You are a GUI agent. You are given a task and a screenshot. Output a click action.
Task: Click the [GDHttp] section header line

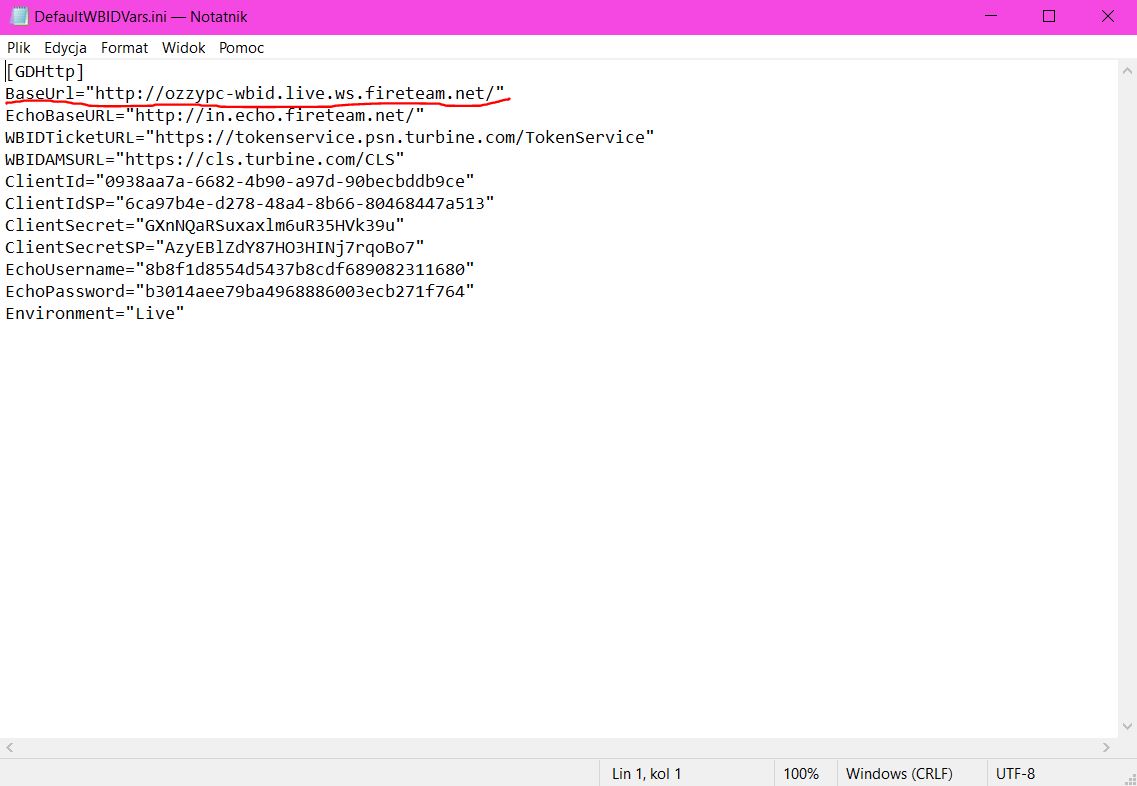pos(45,72)
